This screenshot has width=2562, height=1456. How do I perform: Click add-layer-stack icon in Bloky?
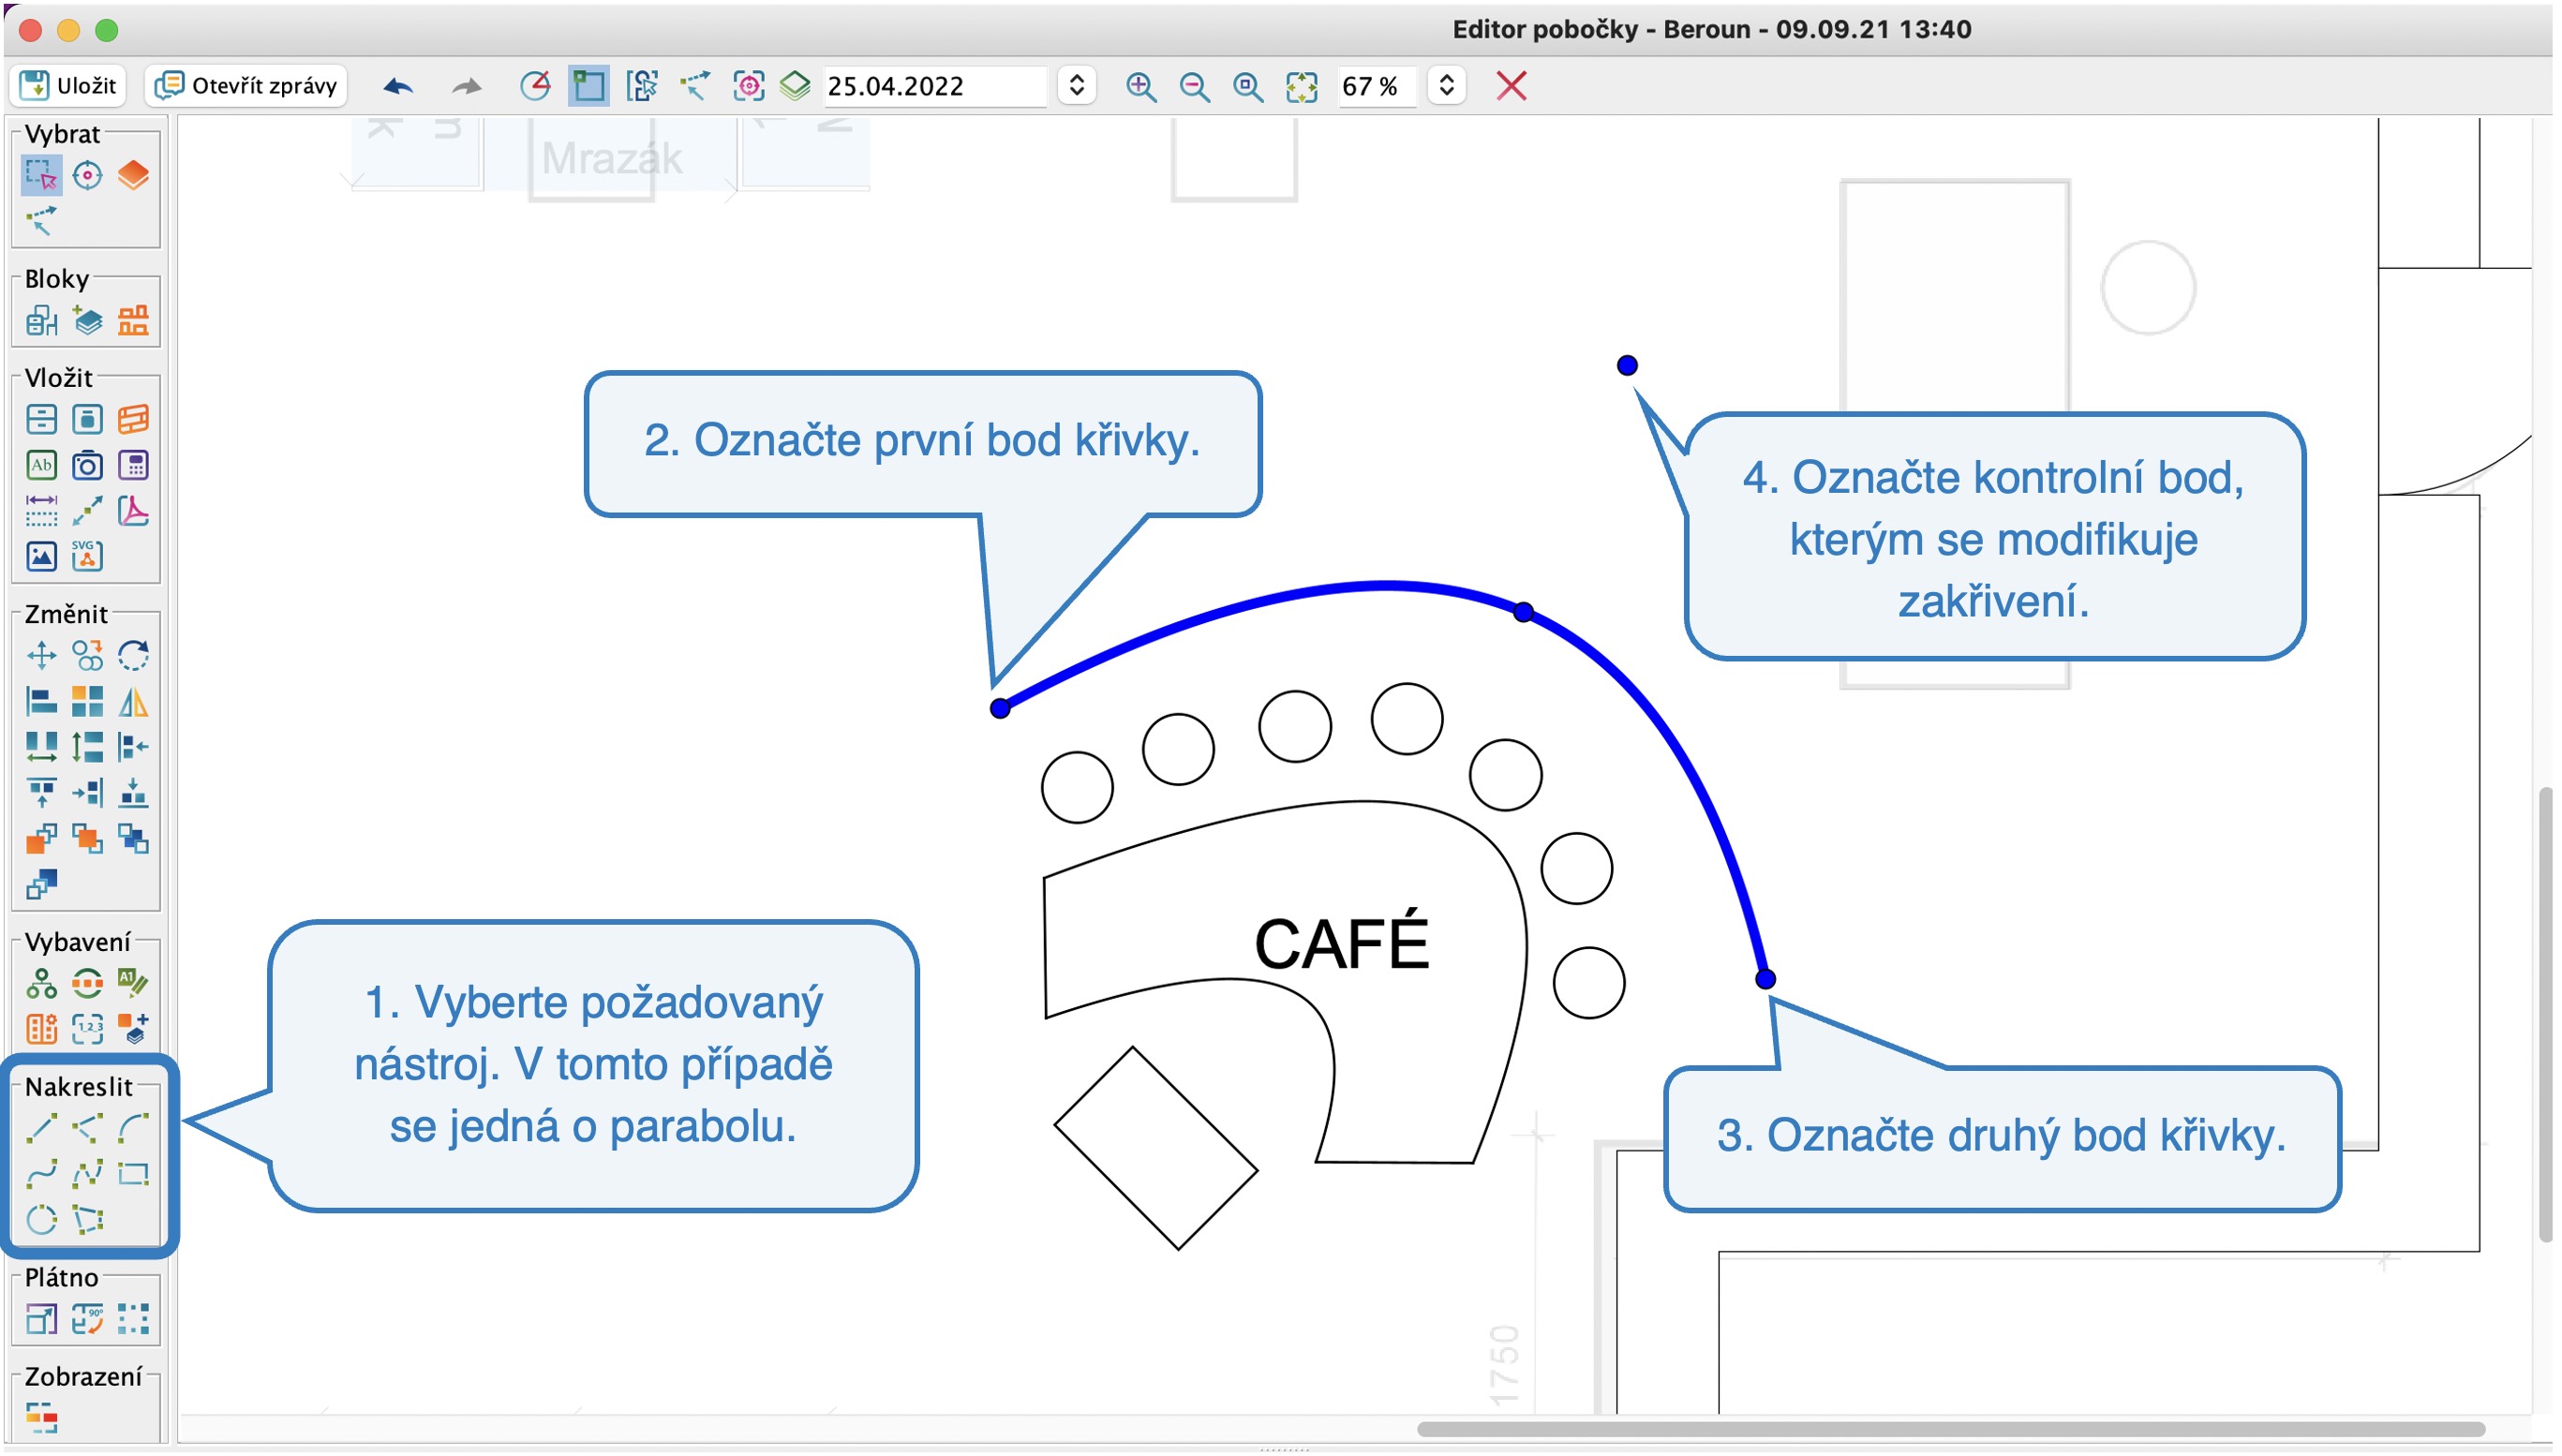[87, 321]
